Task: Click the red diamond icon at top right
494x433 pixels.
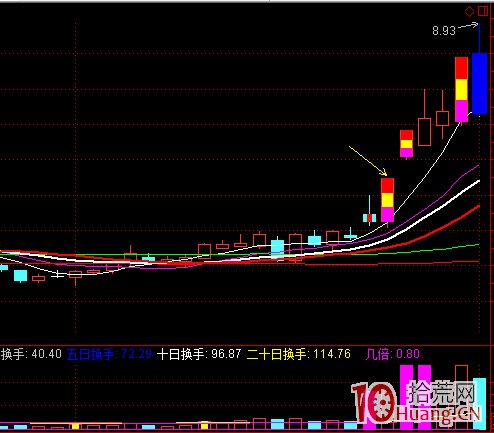Action: pos(469,12)
